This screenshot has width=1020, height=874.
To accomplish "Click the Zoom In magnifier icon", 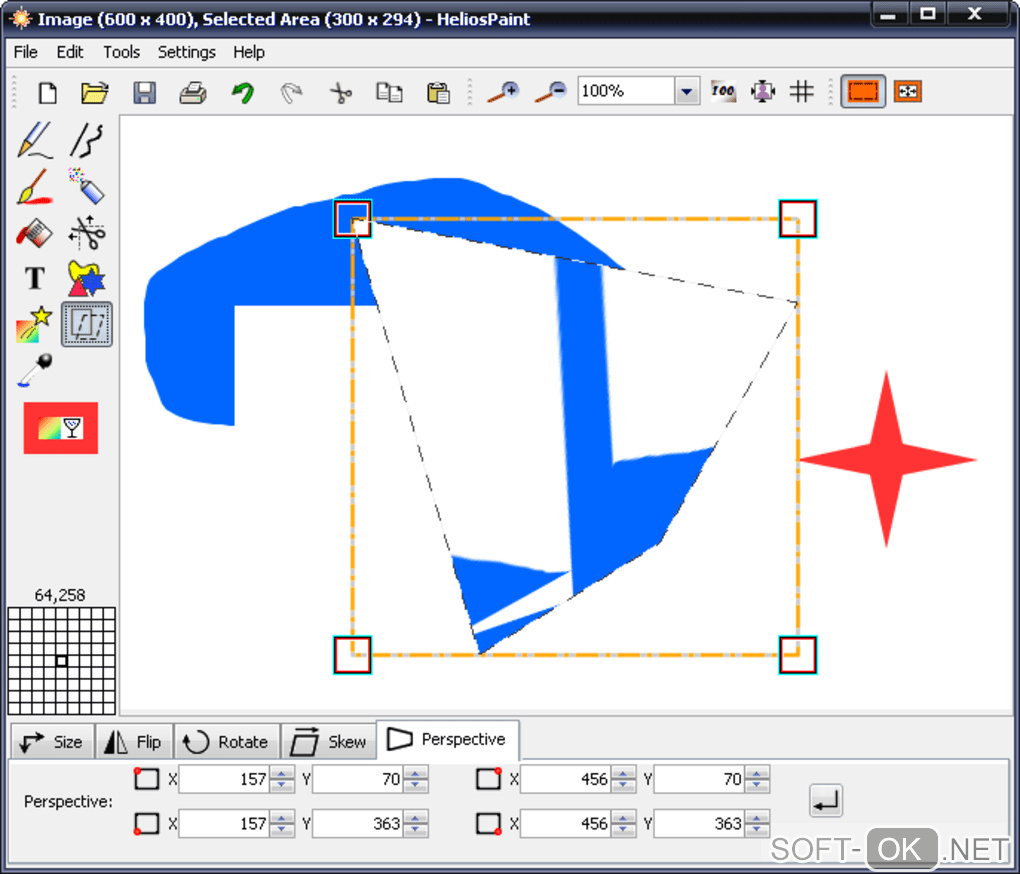I will 502,92.
